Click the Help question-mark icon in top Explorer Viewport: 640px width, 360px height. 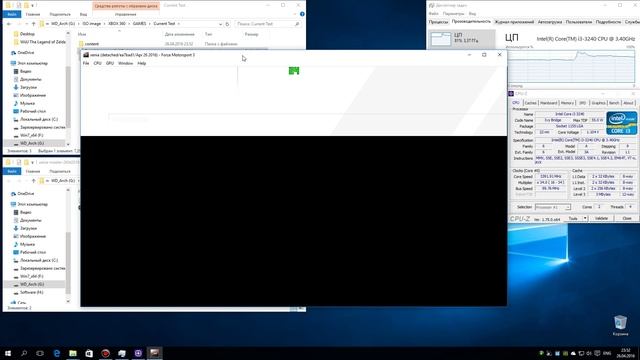pos(302,14)
